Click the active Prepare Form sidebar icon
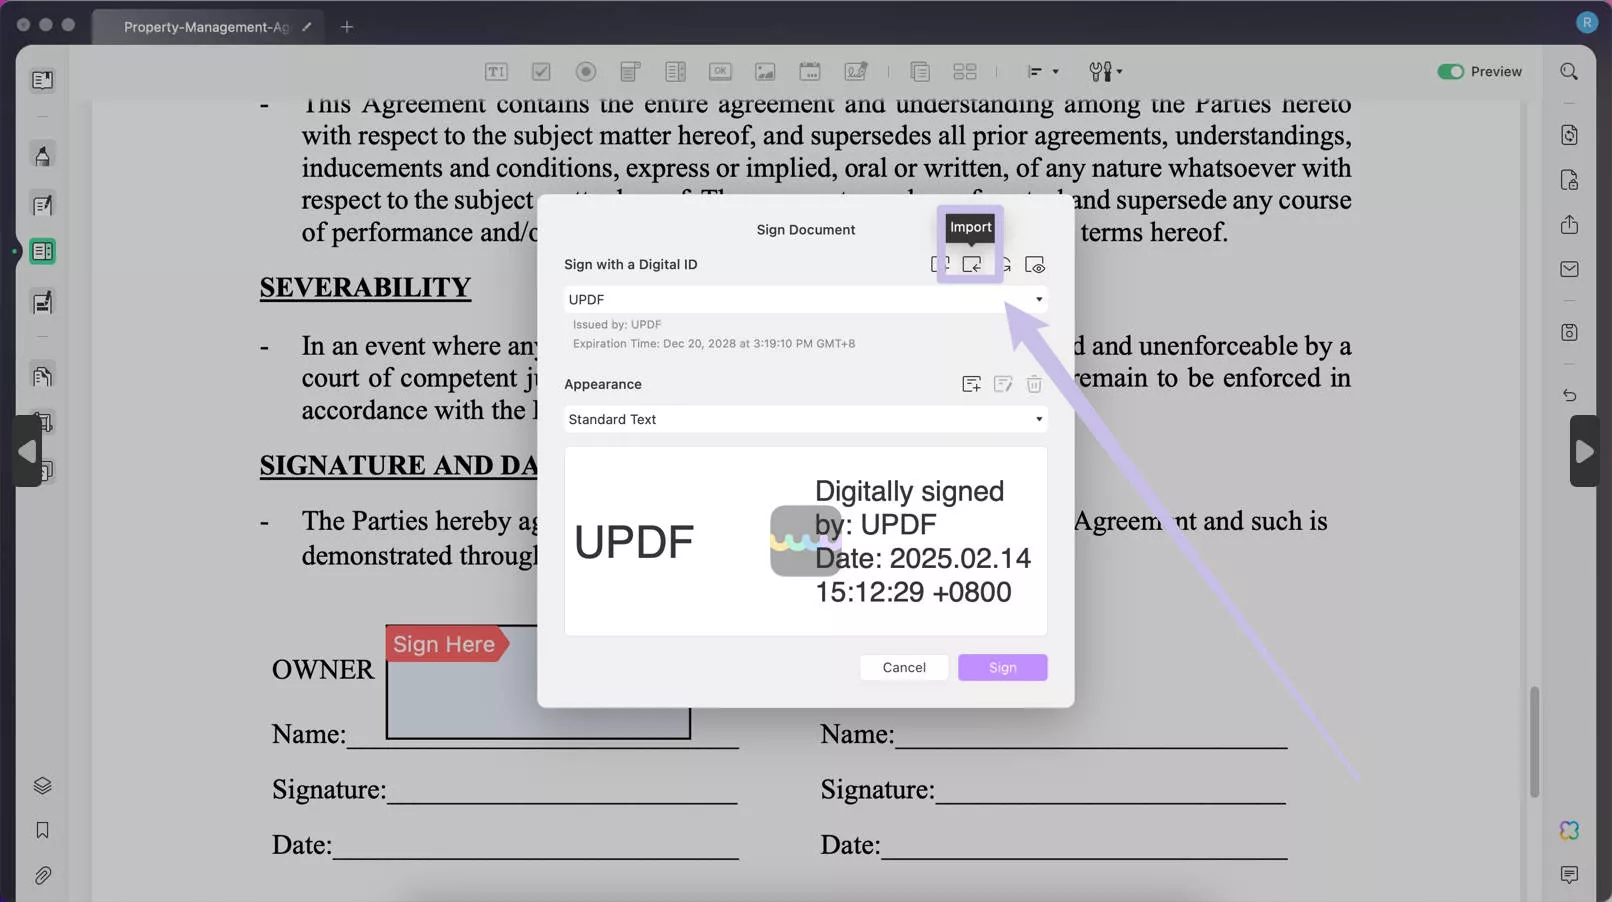 pos(42,251)
